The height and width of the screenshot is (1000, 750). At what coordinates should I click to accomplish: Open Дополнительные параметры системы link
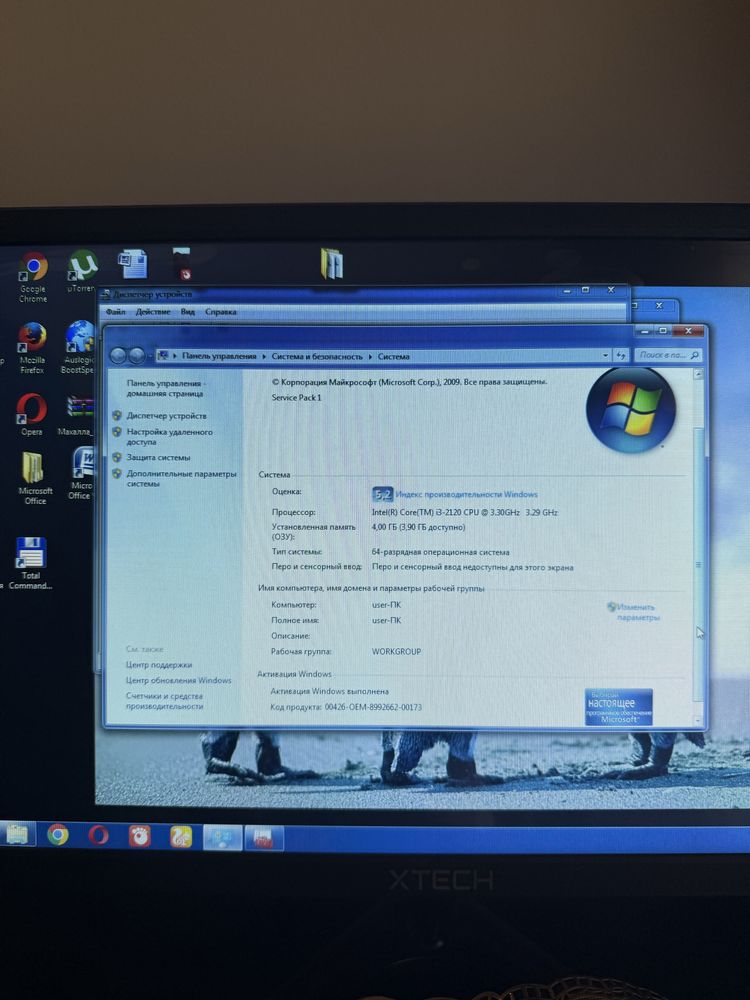[x=181, y=478]
